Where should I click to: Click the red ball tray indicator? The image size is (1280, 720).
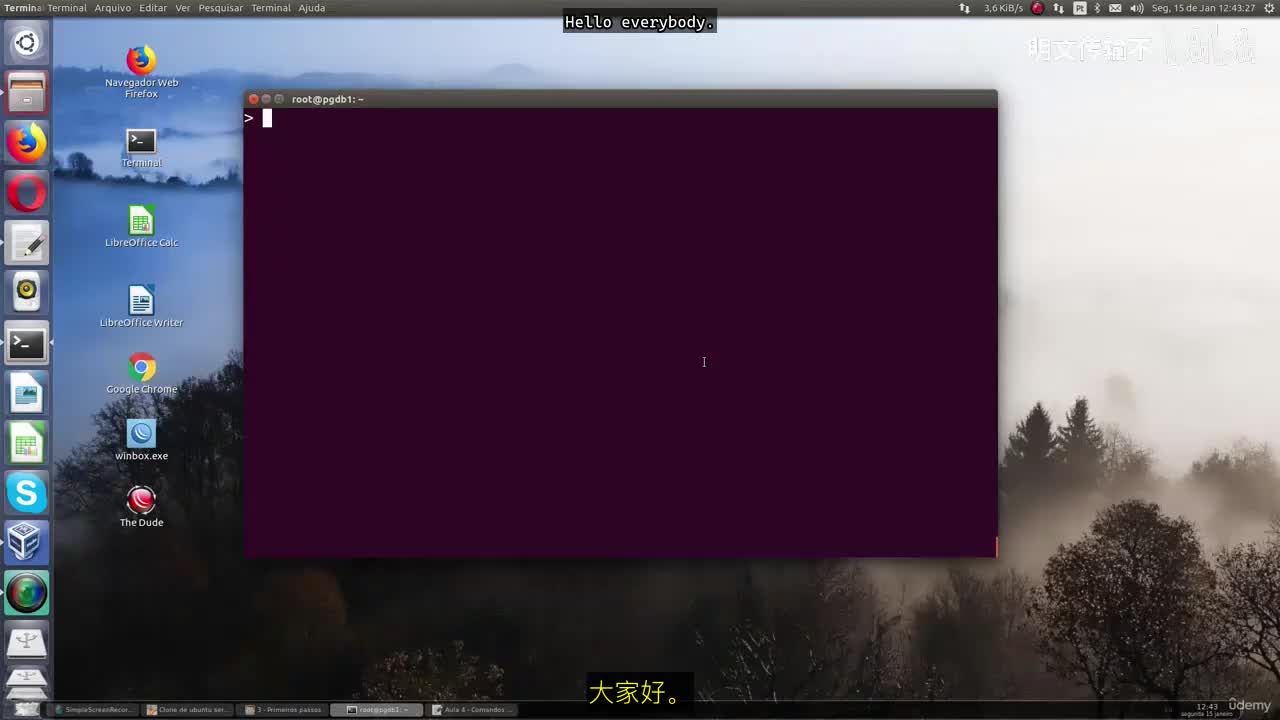[x=1038, y=8]
